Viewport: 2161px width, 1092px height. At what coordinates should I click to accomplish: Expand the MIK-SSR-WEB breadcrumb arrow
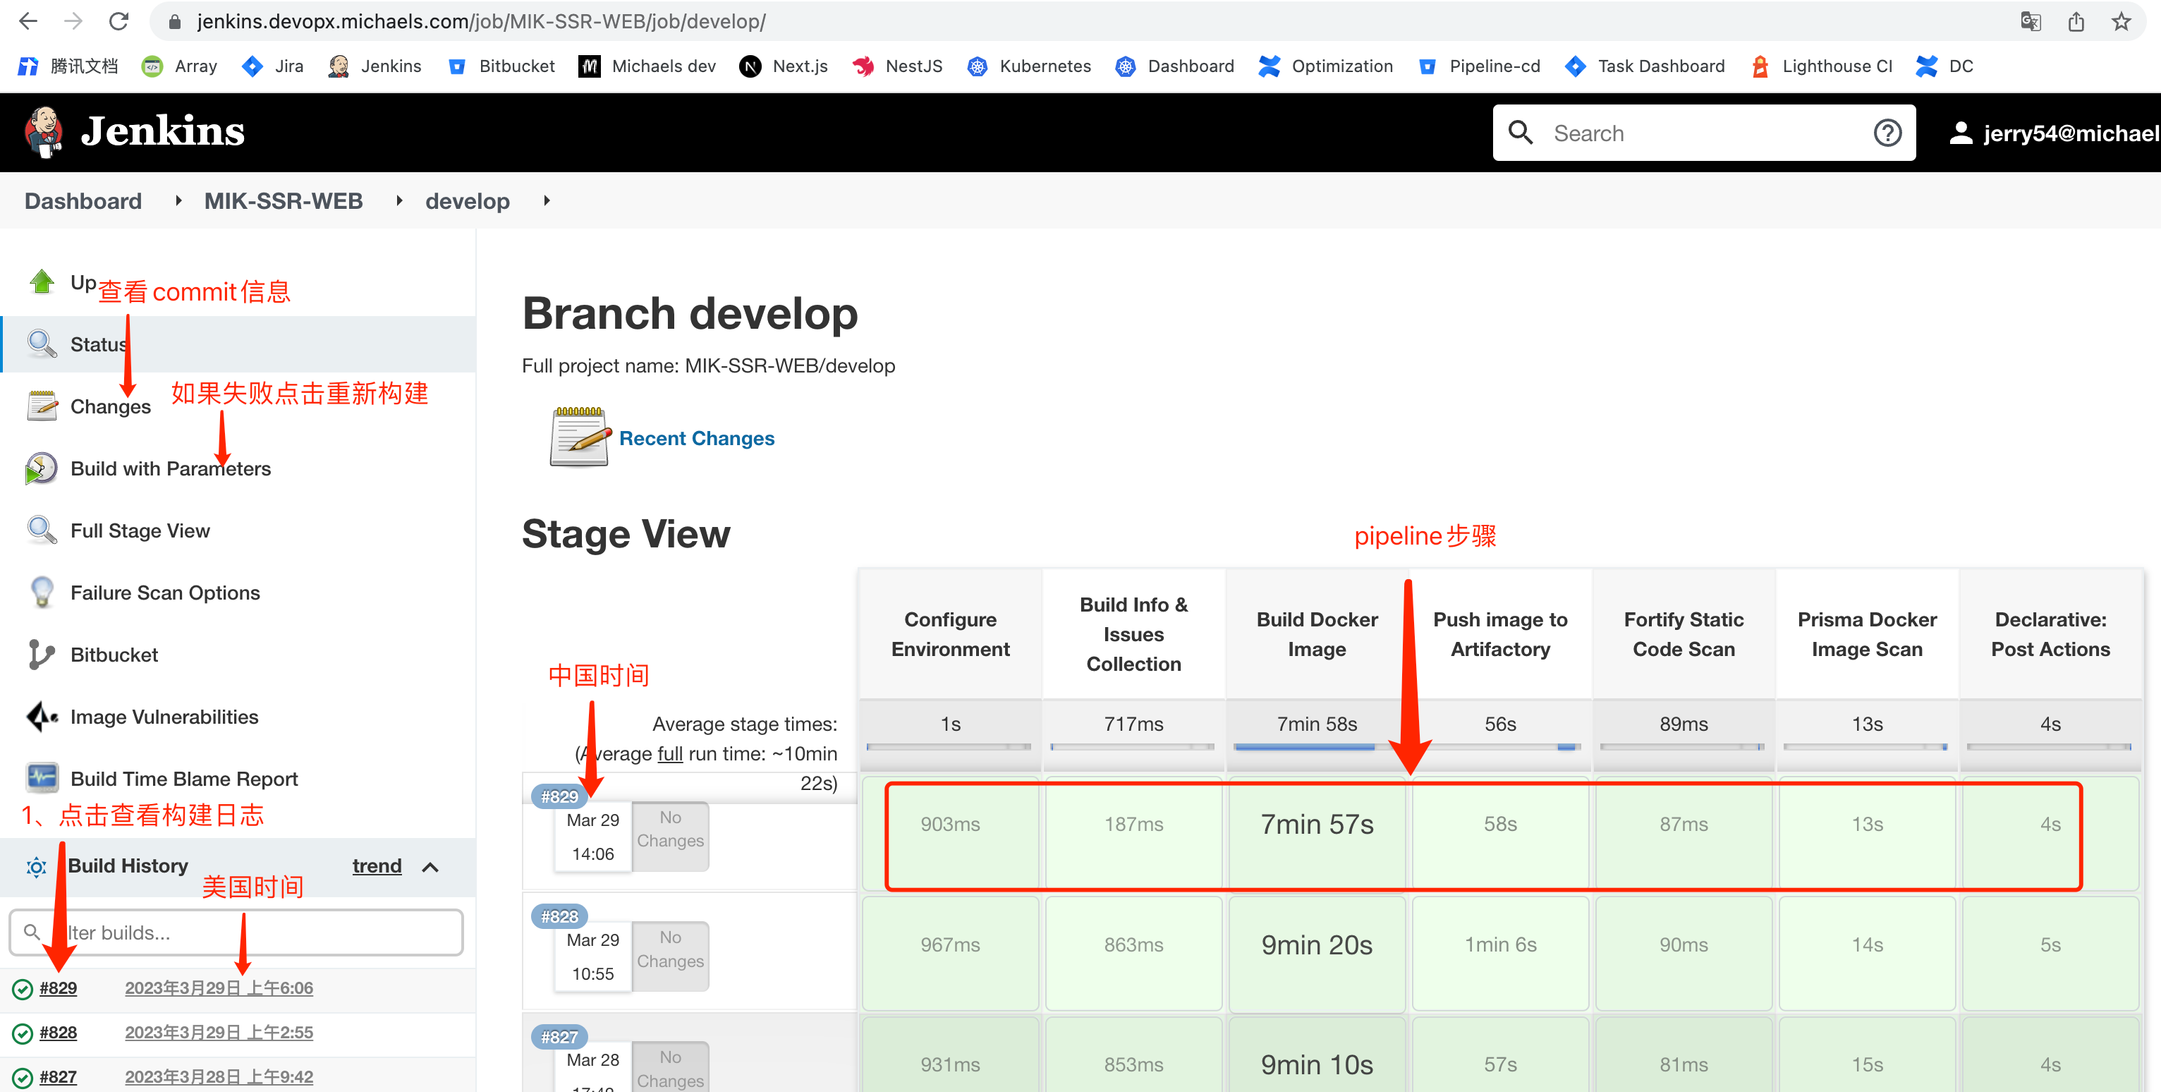399,201
